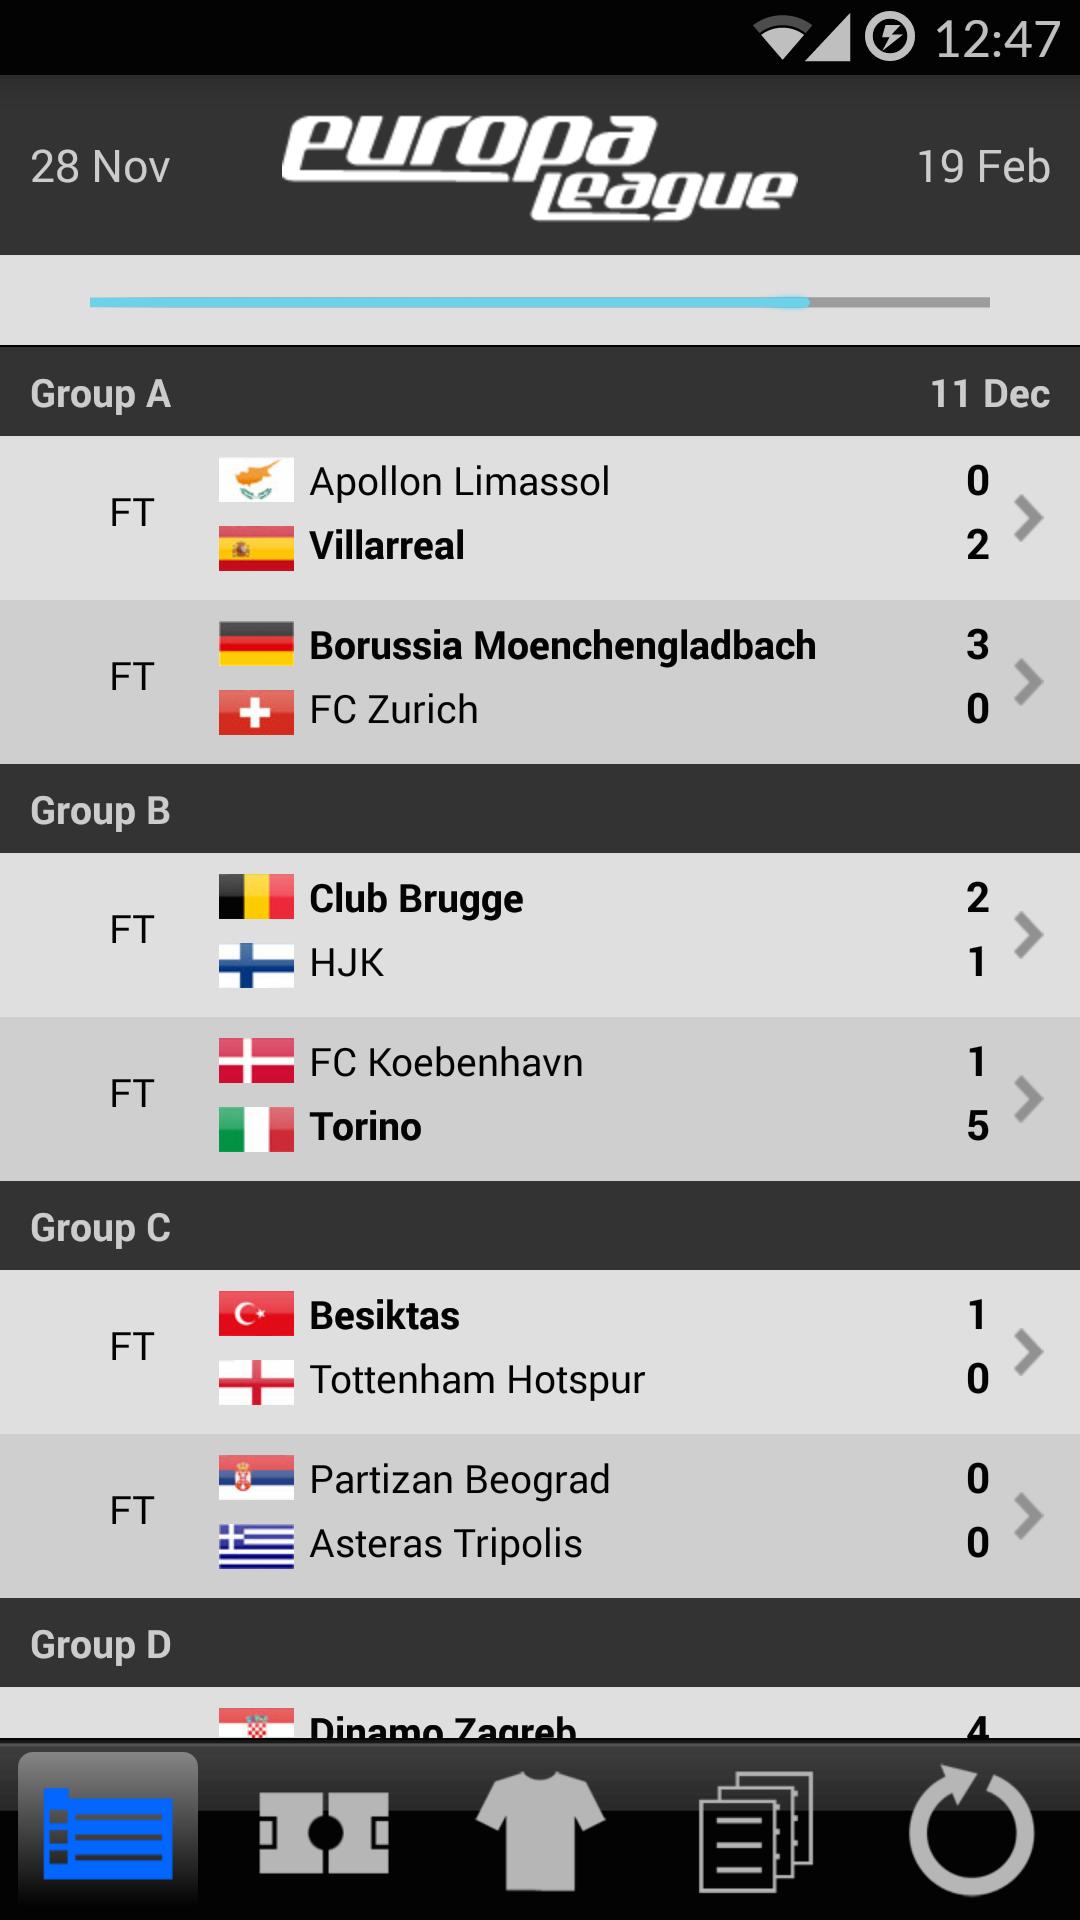Screen dimensions: 1080x1920
Task: Click the Belgium flag next to Club Brugge
Action: click(255, 898)
